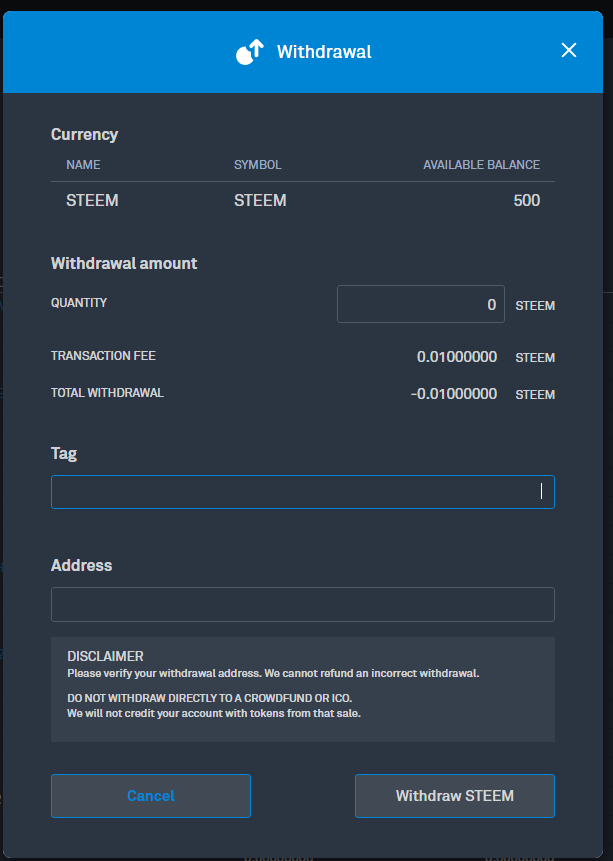This screenshot has height=861, width=613.
Task: Click the total withdrawal value -0.01000000
Action: (454, 394)
